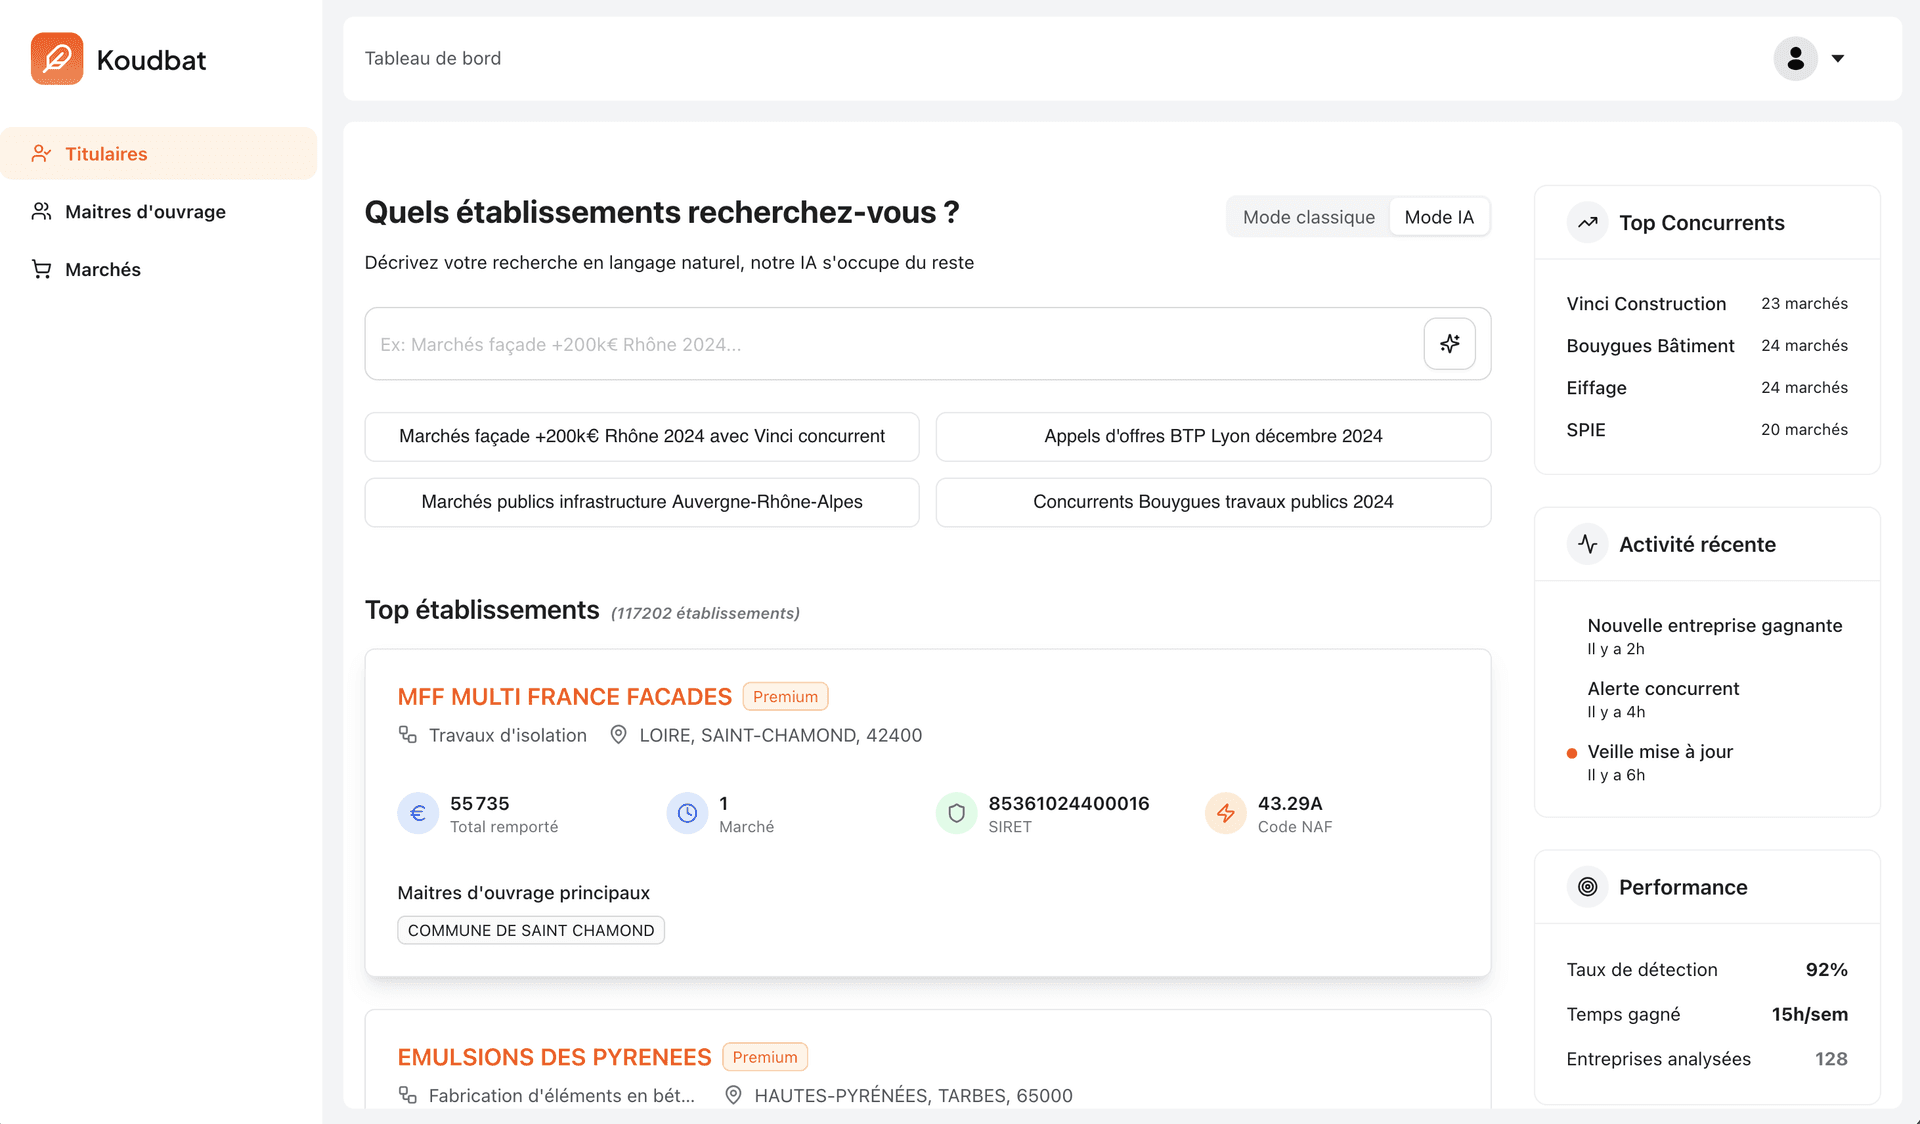Click the Top Concurrents trending icon
1920x1124 pixels.
[1587, 223]
